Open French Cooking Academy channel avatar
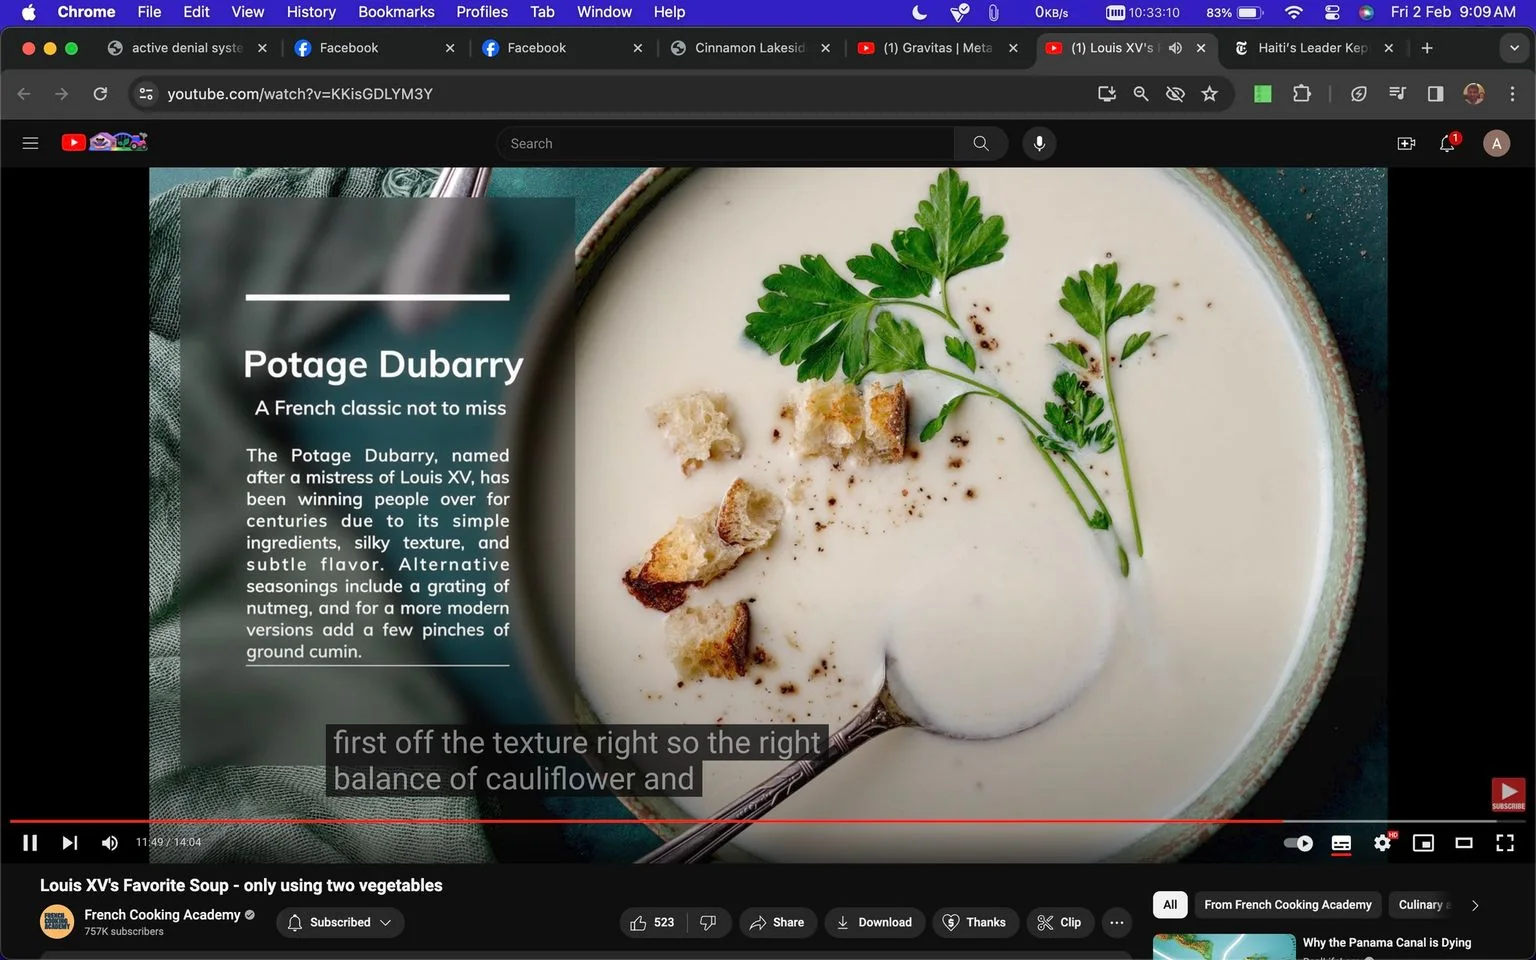This screenshot has height=960, width=1536. point(57,921)
